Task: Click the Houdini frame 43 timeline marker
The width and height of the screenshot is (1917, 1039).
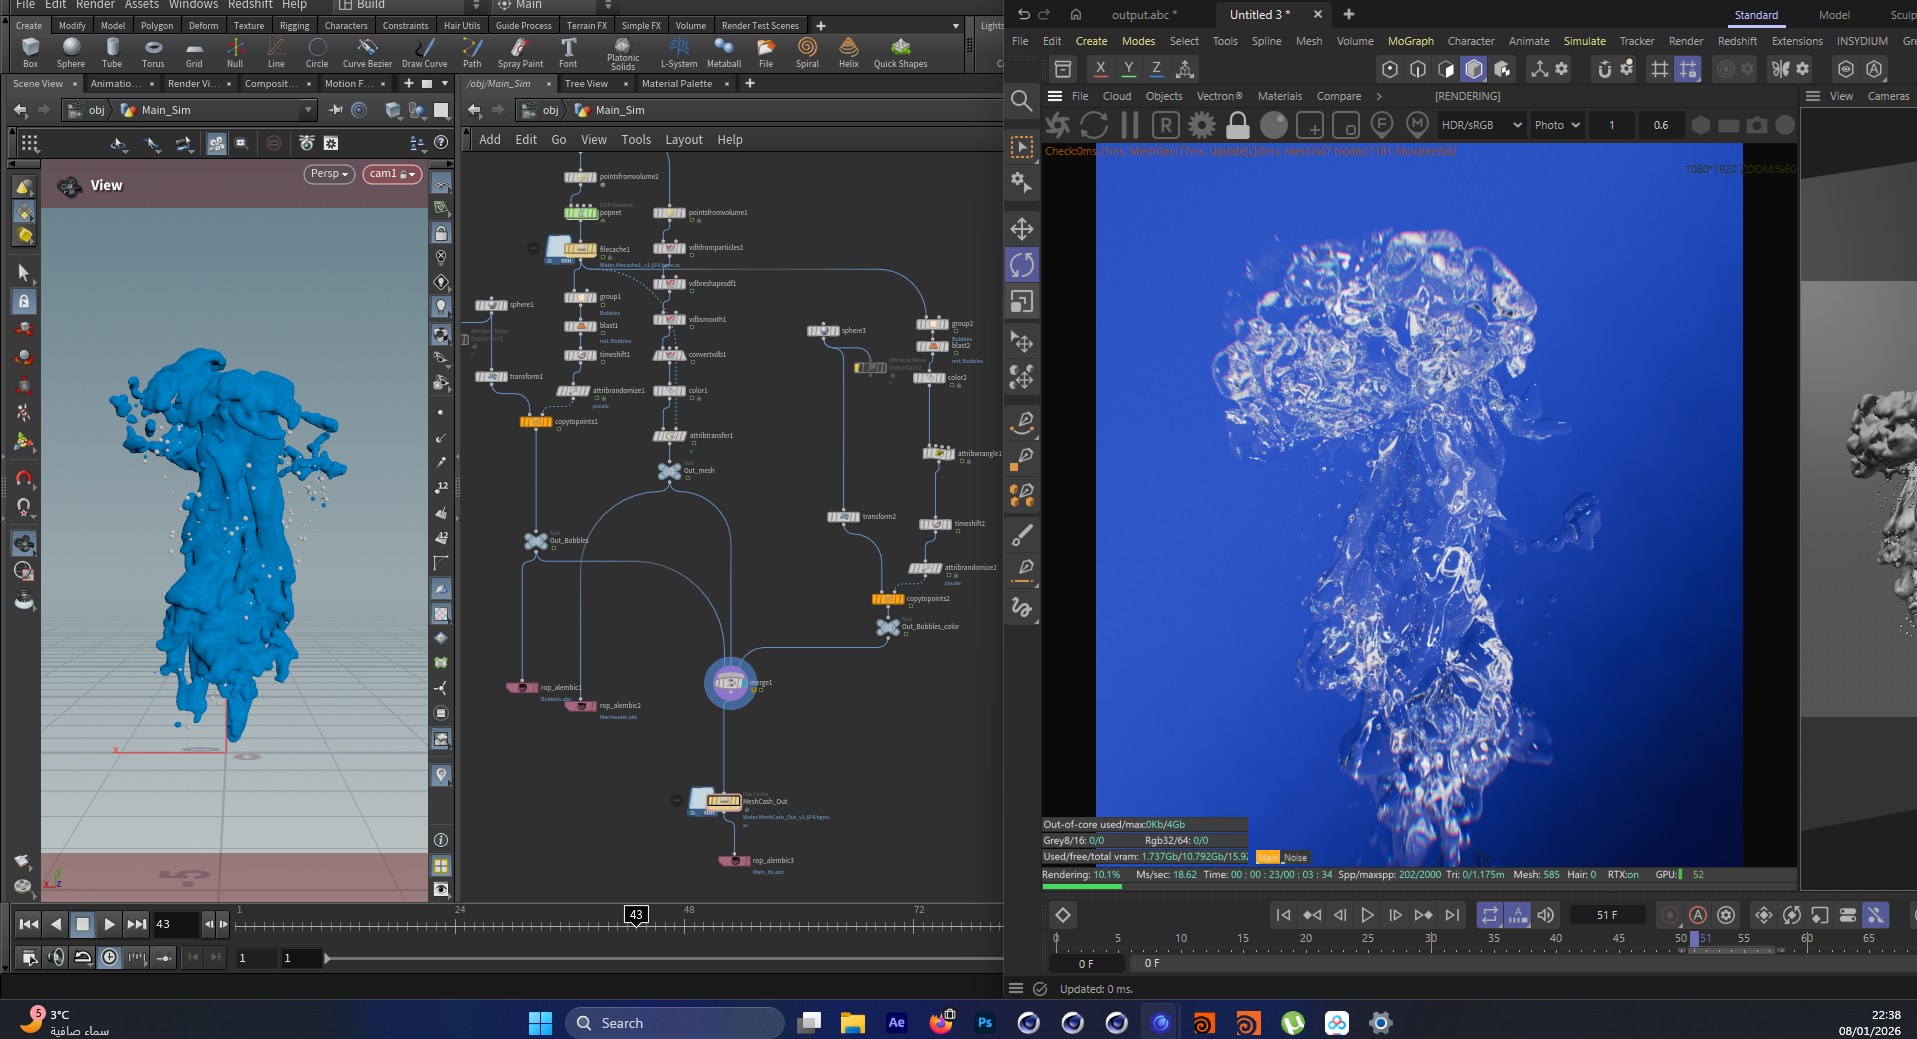Action: pyautogui.click(x=636, y=914)
